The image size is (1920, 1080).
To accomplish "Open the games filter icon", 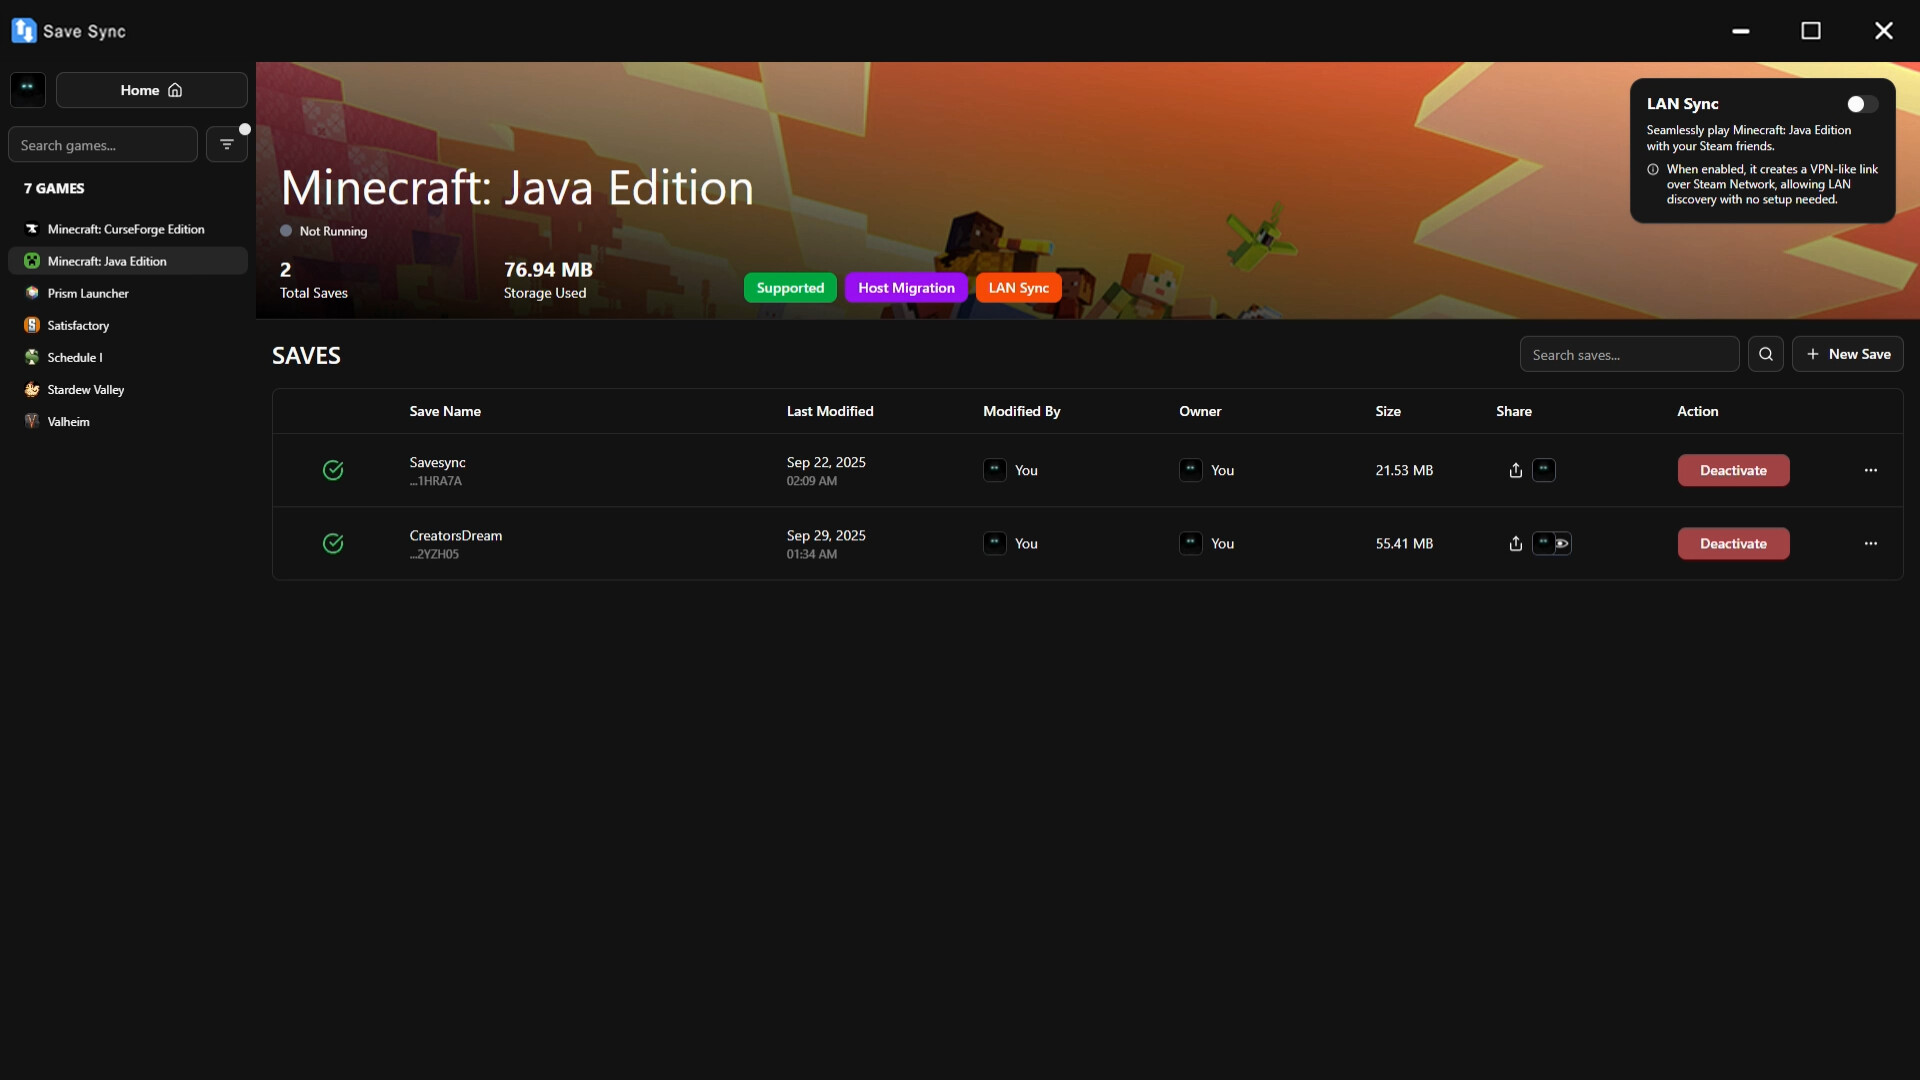I will pyautogui.click(x=226, y=144).
